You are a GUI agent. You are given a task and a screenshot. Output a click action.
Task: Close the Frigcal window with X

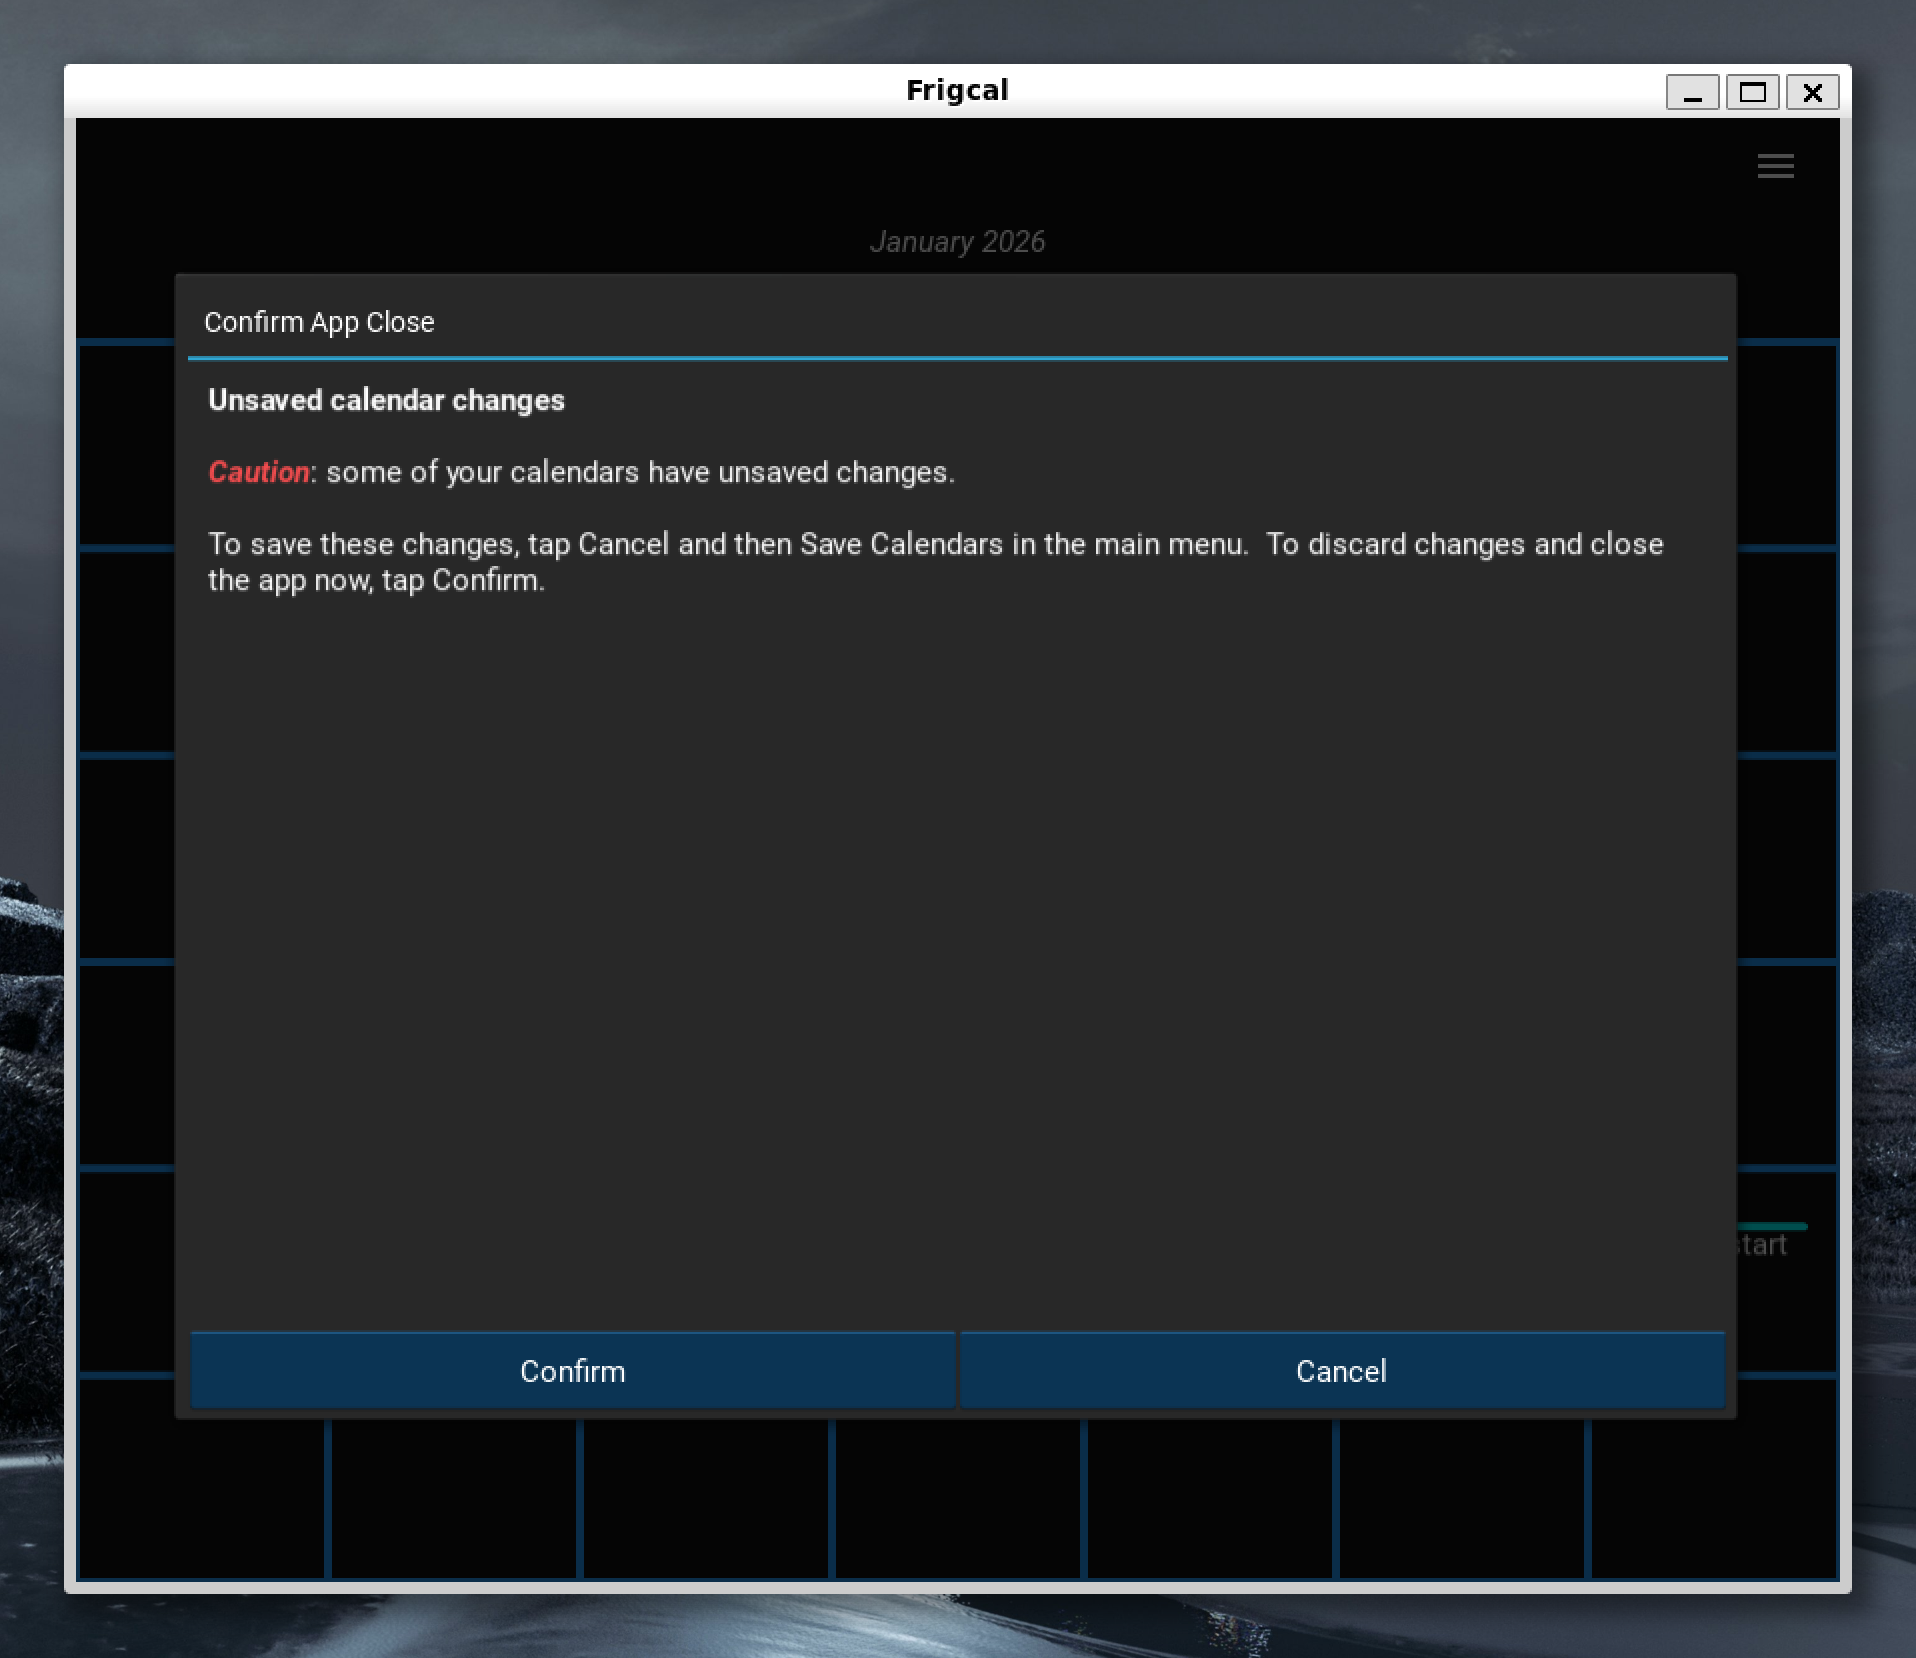(1812, 93)
